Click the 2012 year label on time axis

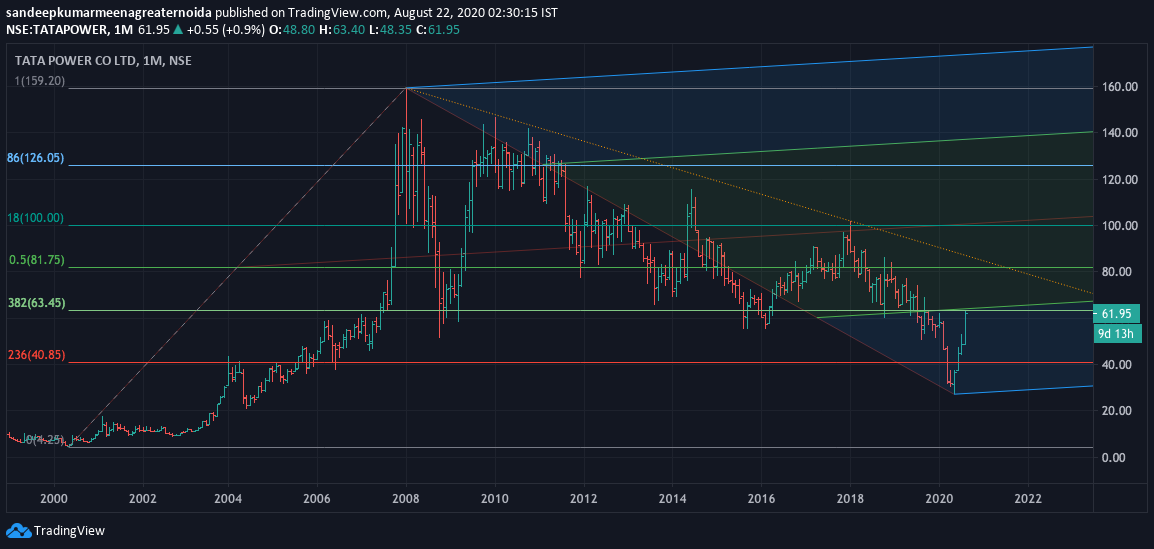[584, 499]
